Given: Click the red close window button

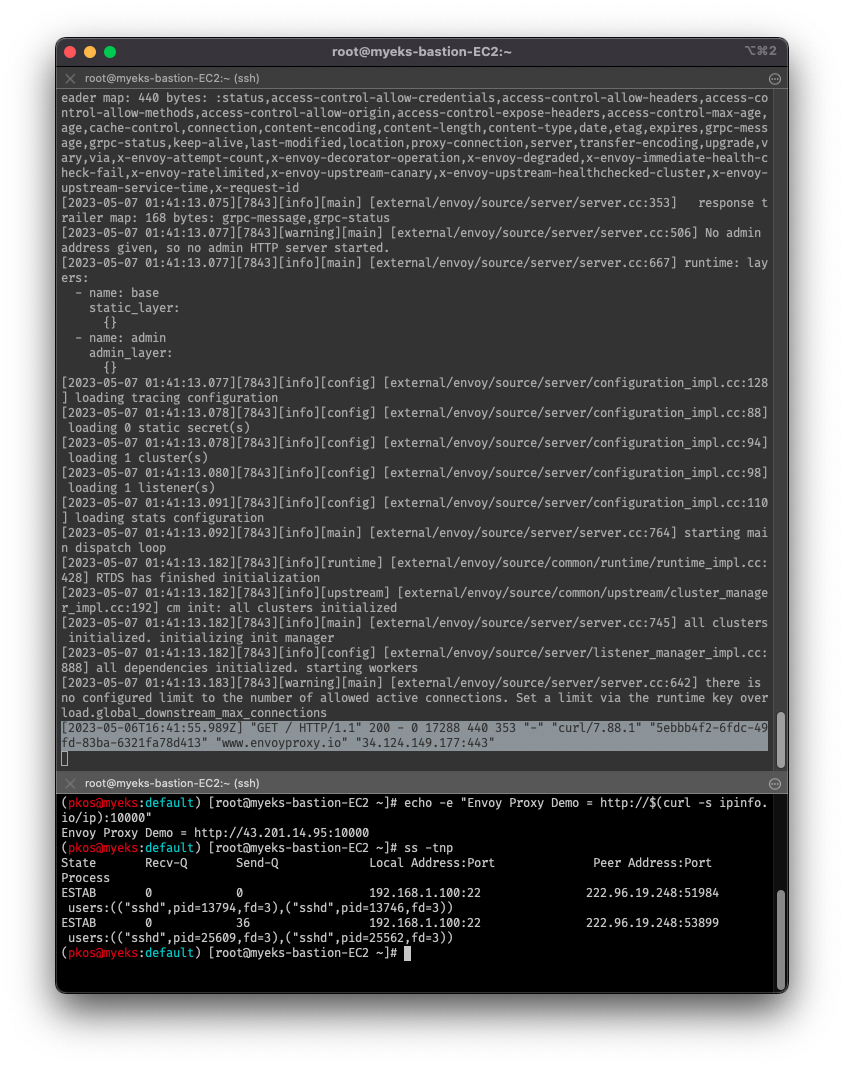Looking at the screenshot, I should (70, 52).
